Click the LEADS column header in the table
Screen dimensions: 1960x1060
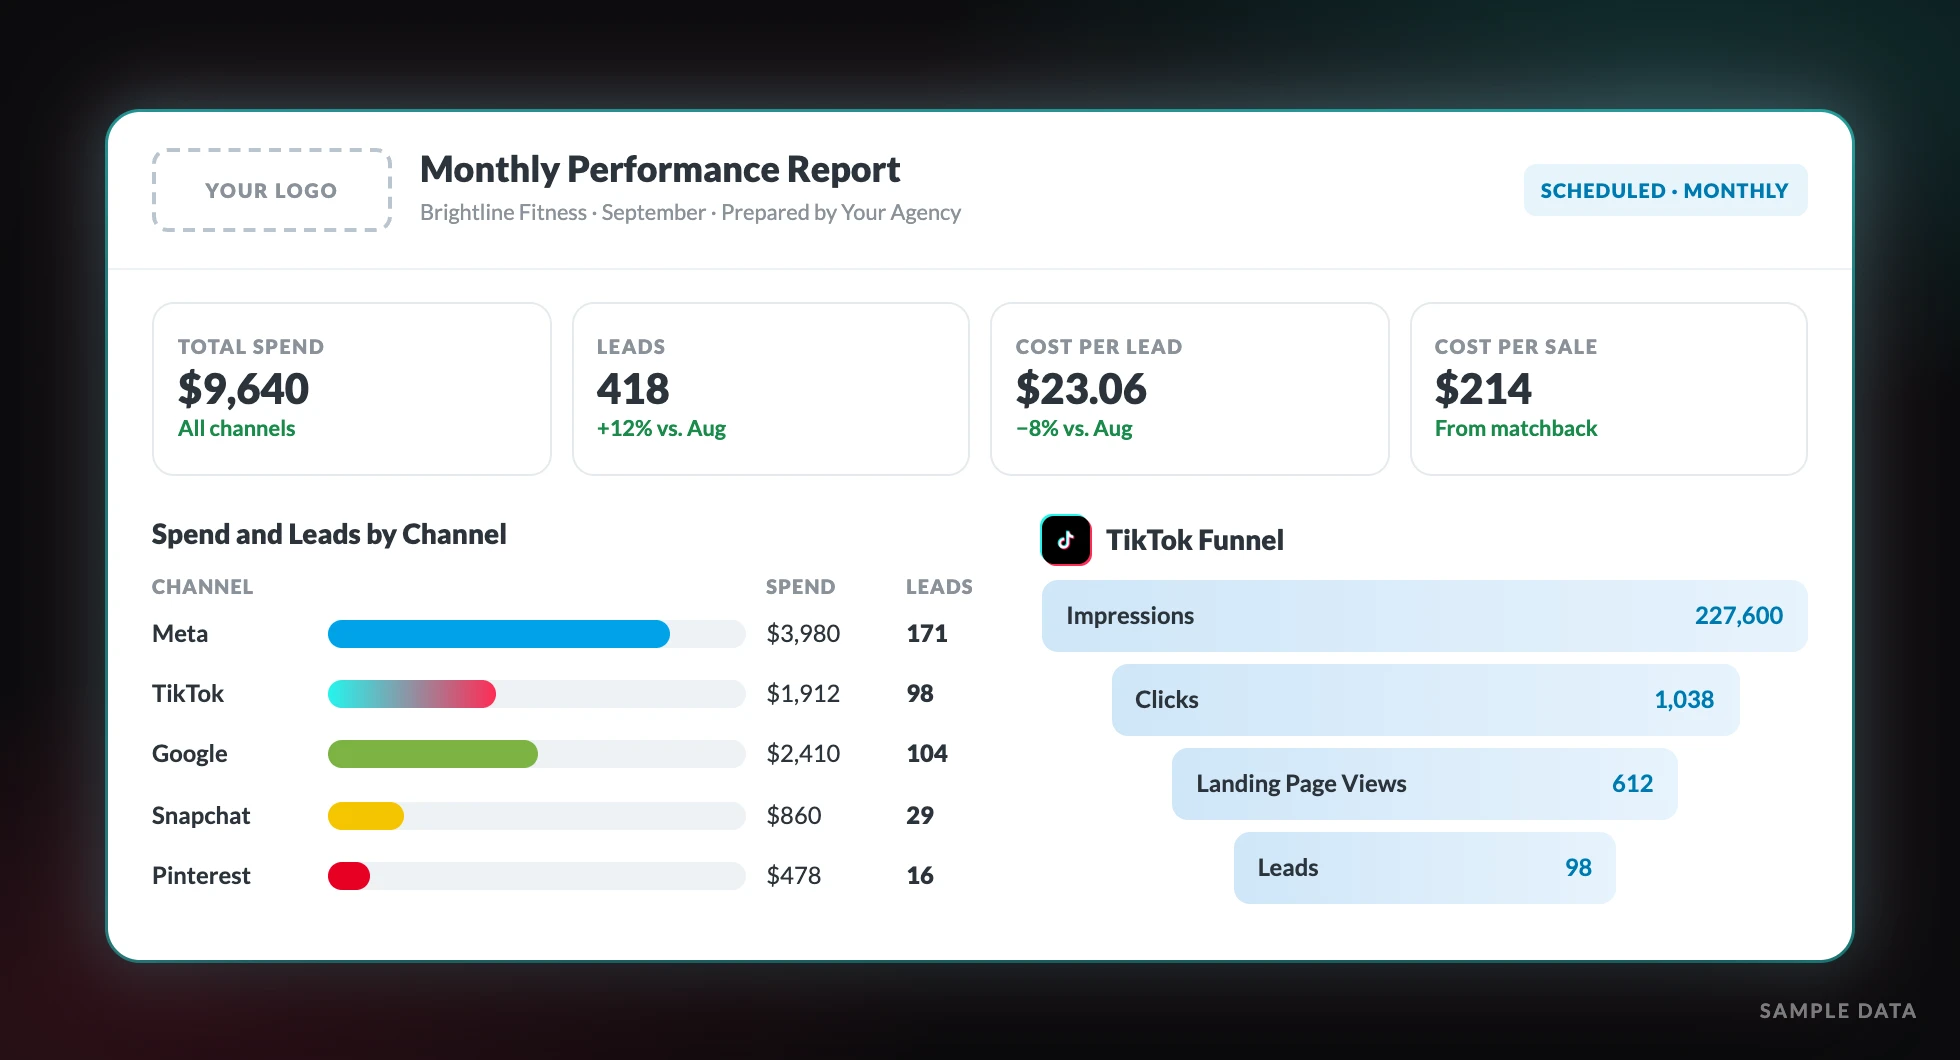pos(939,587)
